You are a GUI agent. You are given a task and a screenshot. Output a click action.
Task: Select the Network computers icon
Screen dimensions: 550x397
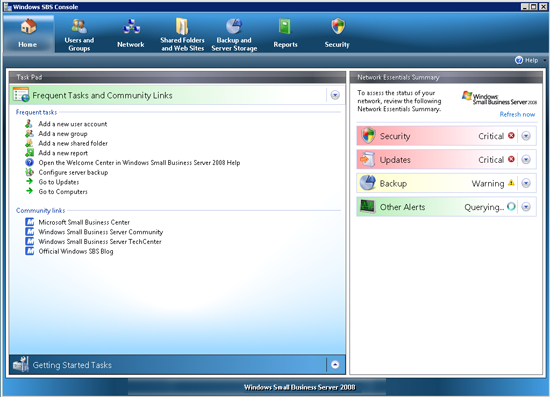pos(131,26)
